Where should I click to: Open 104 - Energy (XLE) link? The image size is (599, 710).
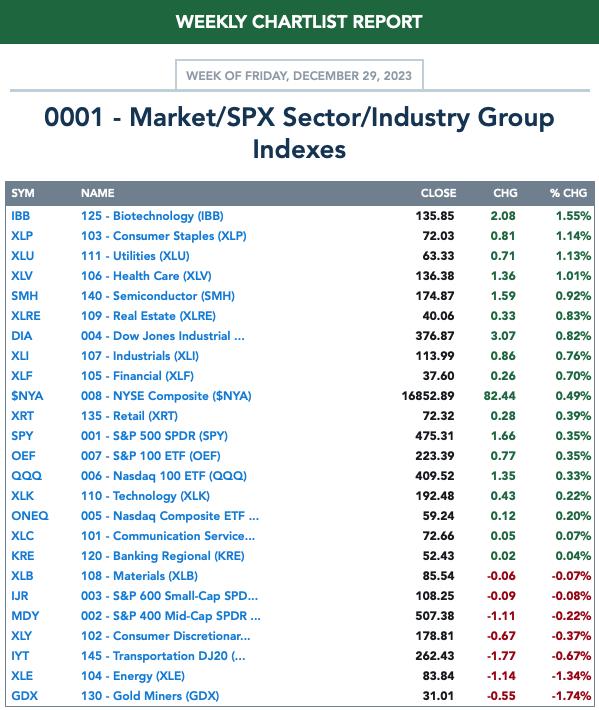[x=133, y=676]
